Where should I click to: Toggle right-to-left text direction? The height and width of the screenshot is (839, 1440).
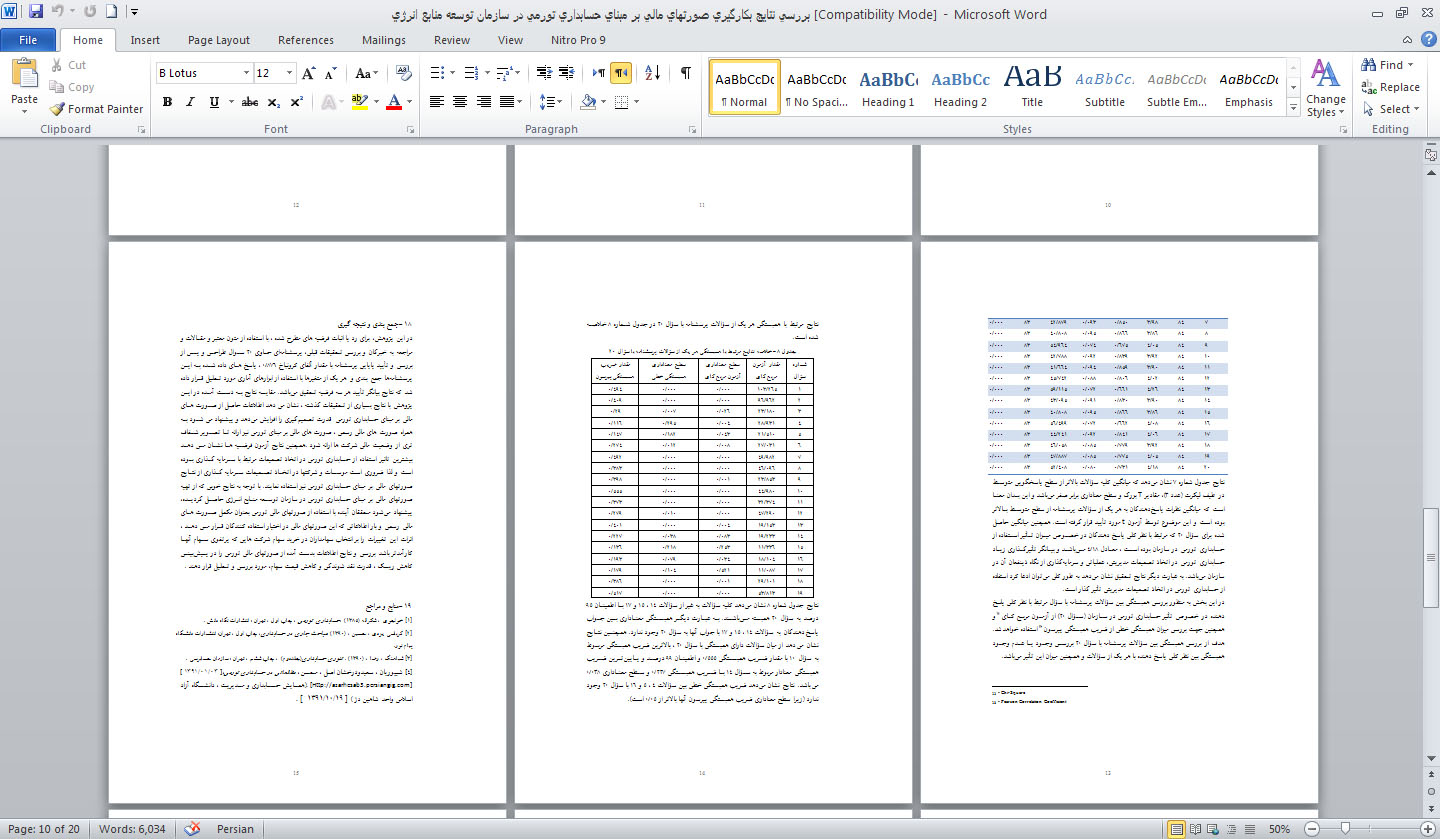point(621,73)
